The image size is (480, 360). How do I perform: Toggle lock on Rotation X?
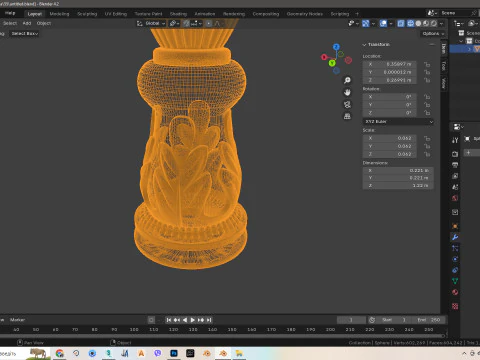(427, 97)
